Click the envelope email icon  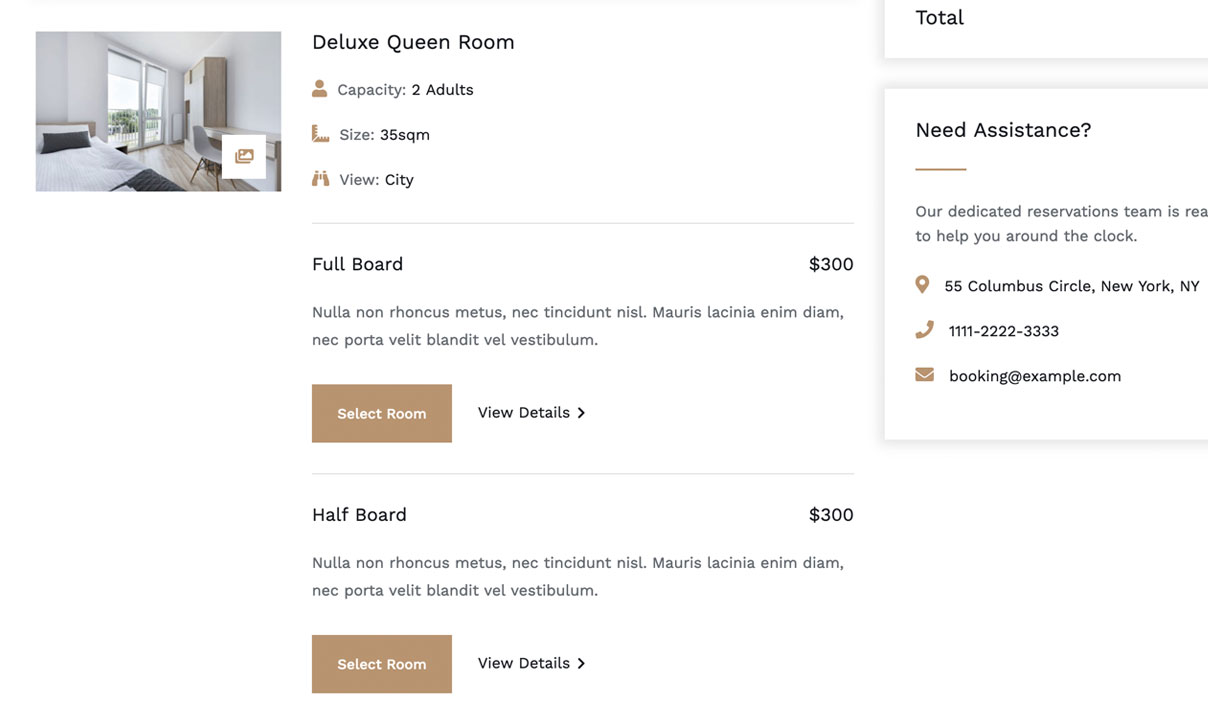click(x=924, y=375)
